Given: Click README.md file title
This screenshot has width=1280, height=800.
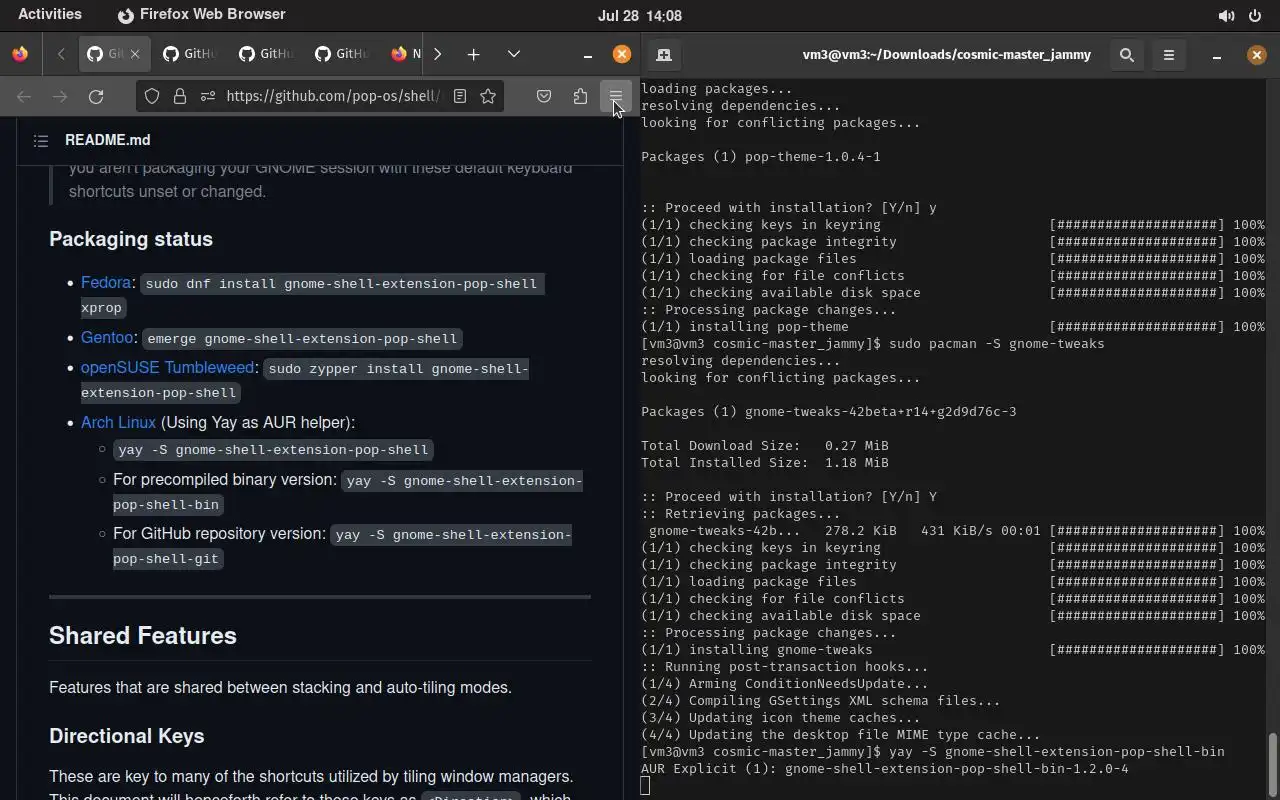Looking at the screenshot, I should click(x=108, y=140).
